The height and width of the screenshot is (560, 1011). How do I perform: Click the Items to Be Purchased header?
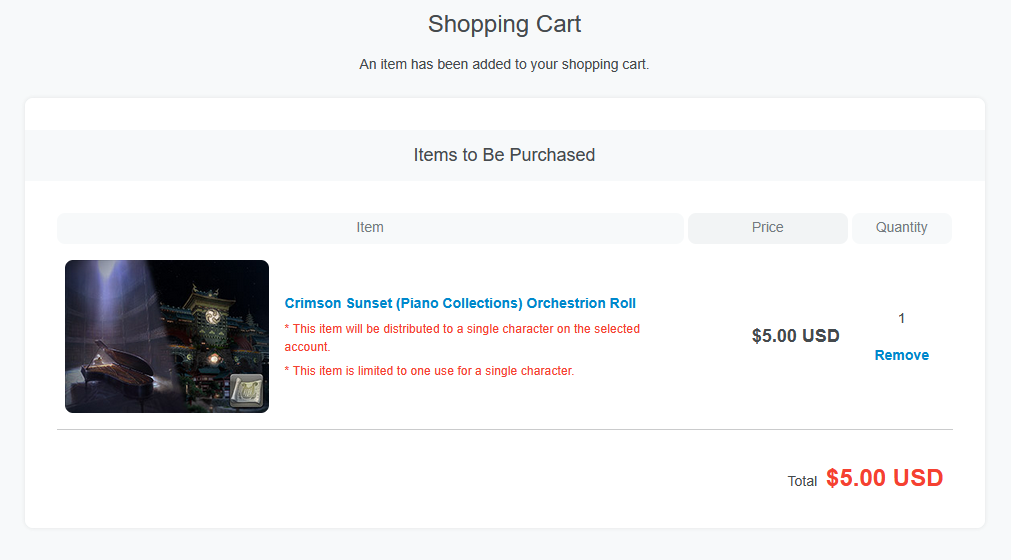[504, 155]
